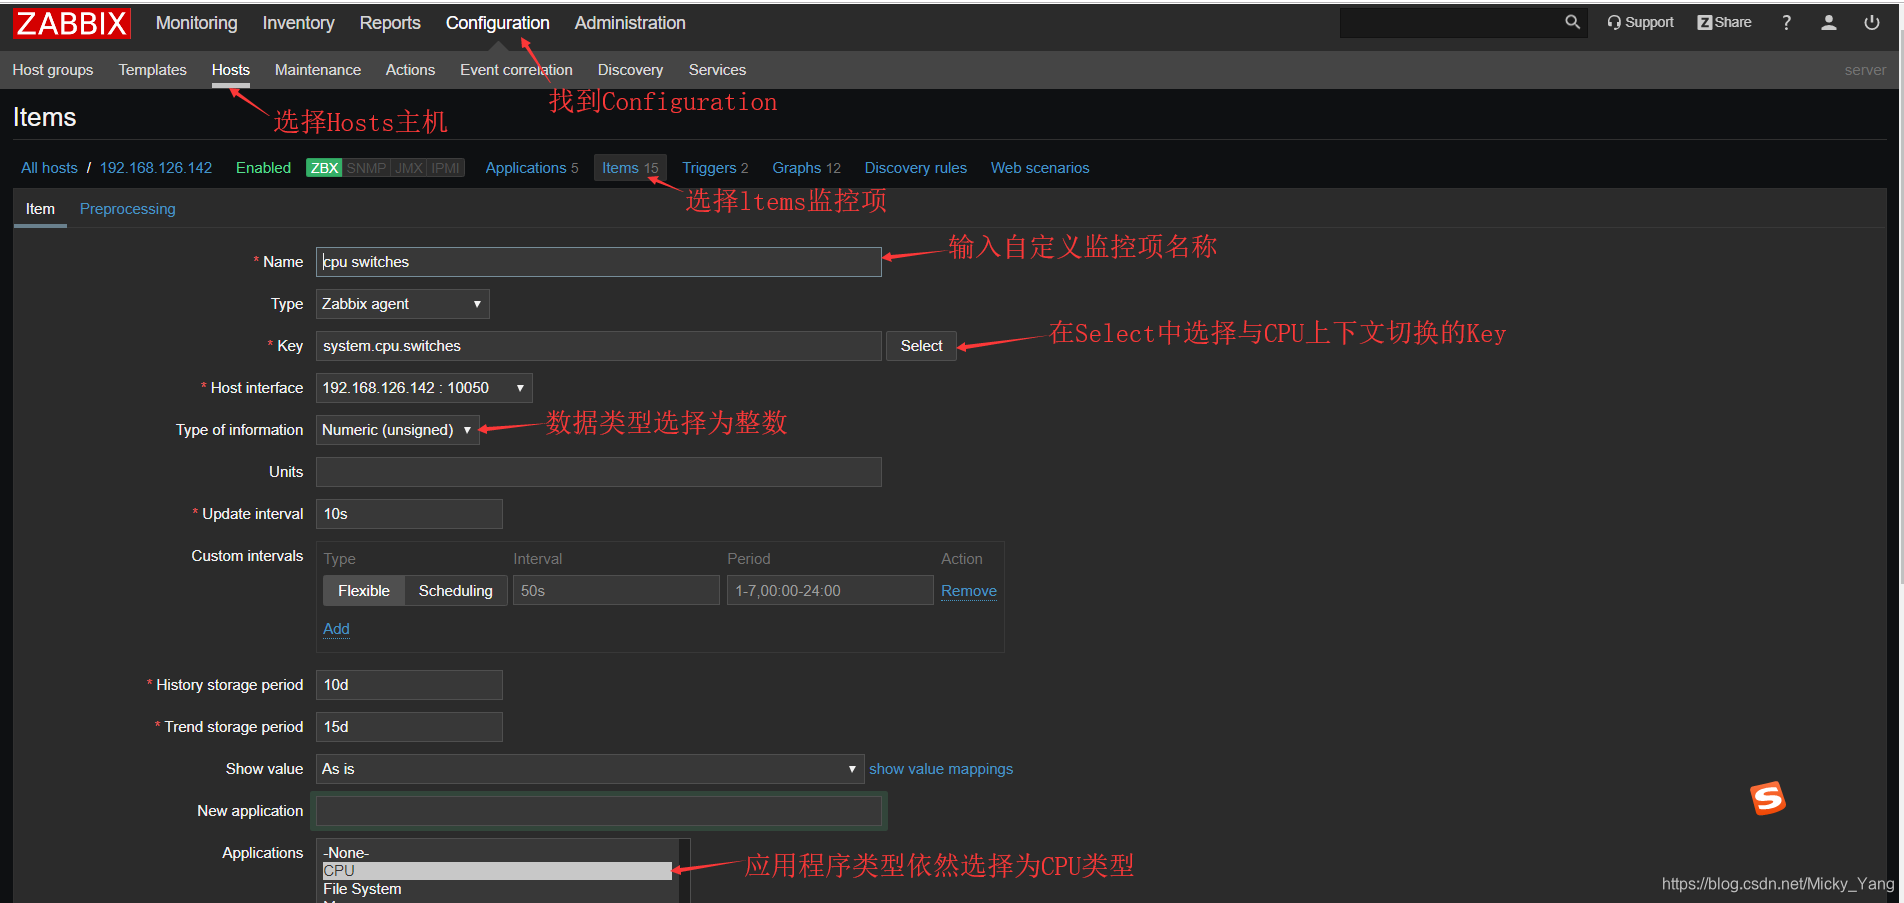Go to Host groups submenu
Screen dimensions: 1904x903
[53, 70]
